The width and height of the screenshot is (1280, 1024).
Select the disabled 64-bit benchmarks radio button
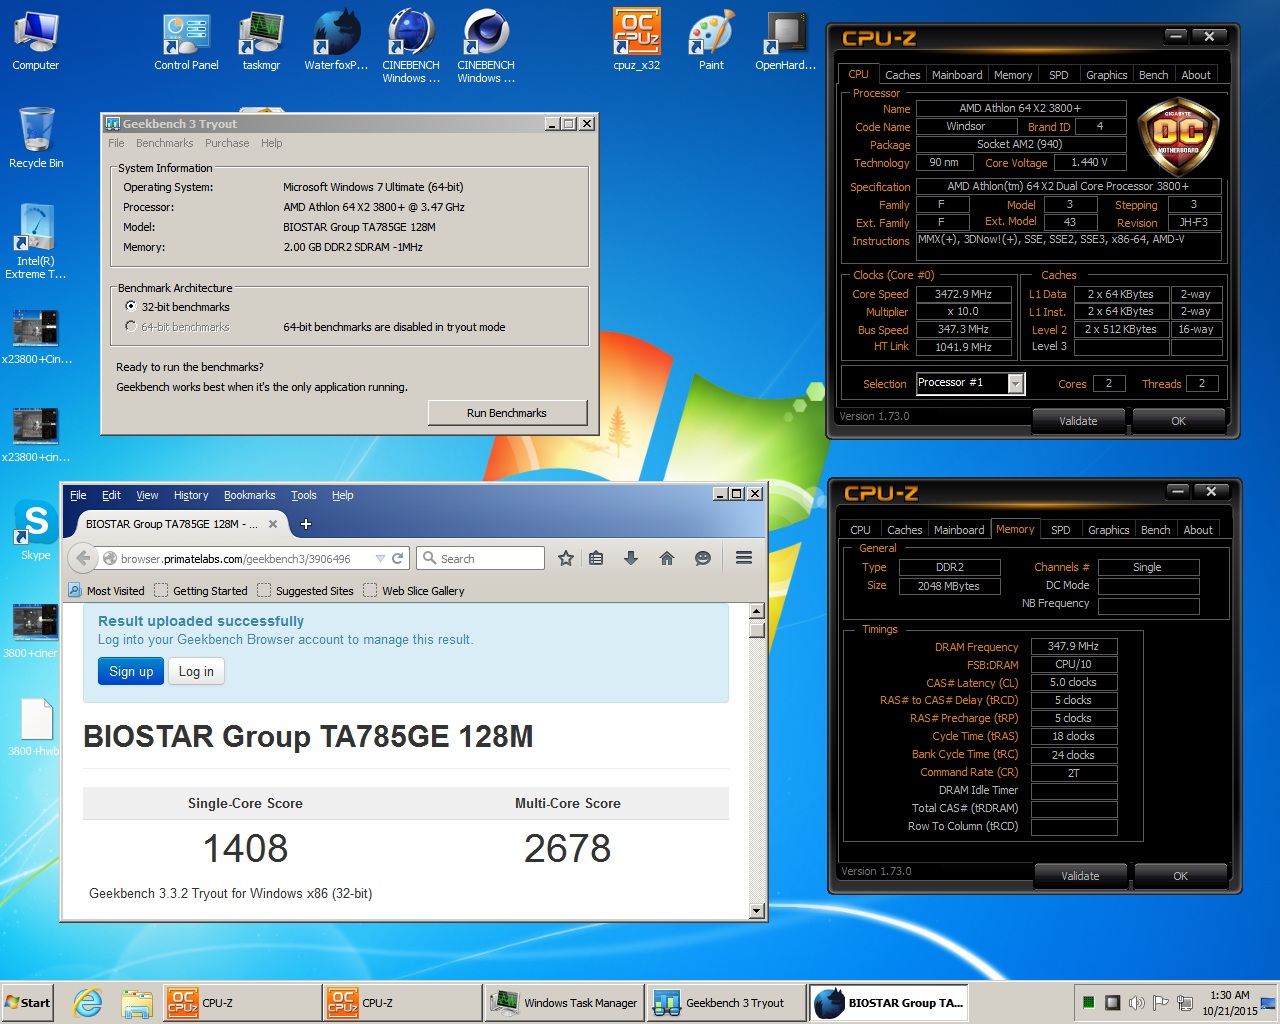131,327
